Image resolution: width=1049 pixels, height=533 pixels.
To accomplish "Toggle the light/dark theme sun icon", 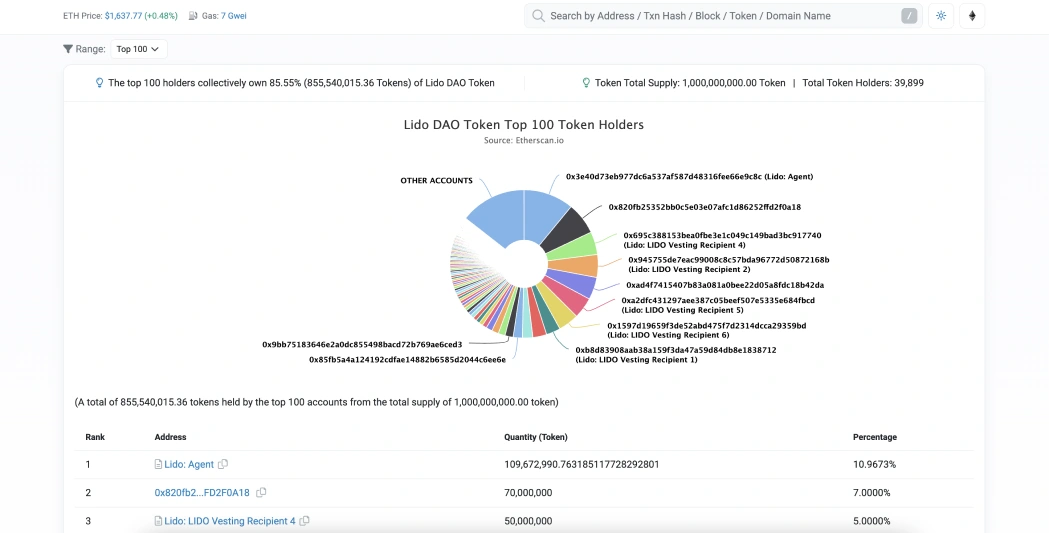I will [x=941, y=16].
